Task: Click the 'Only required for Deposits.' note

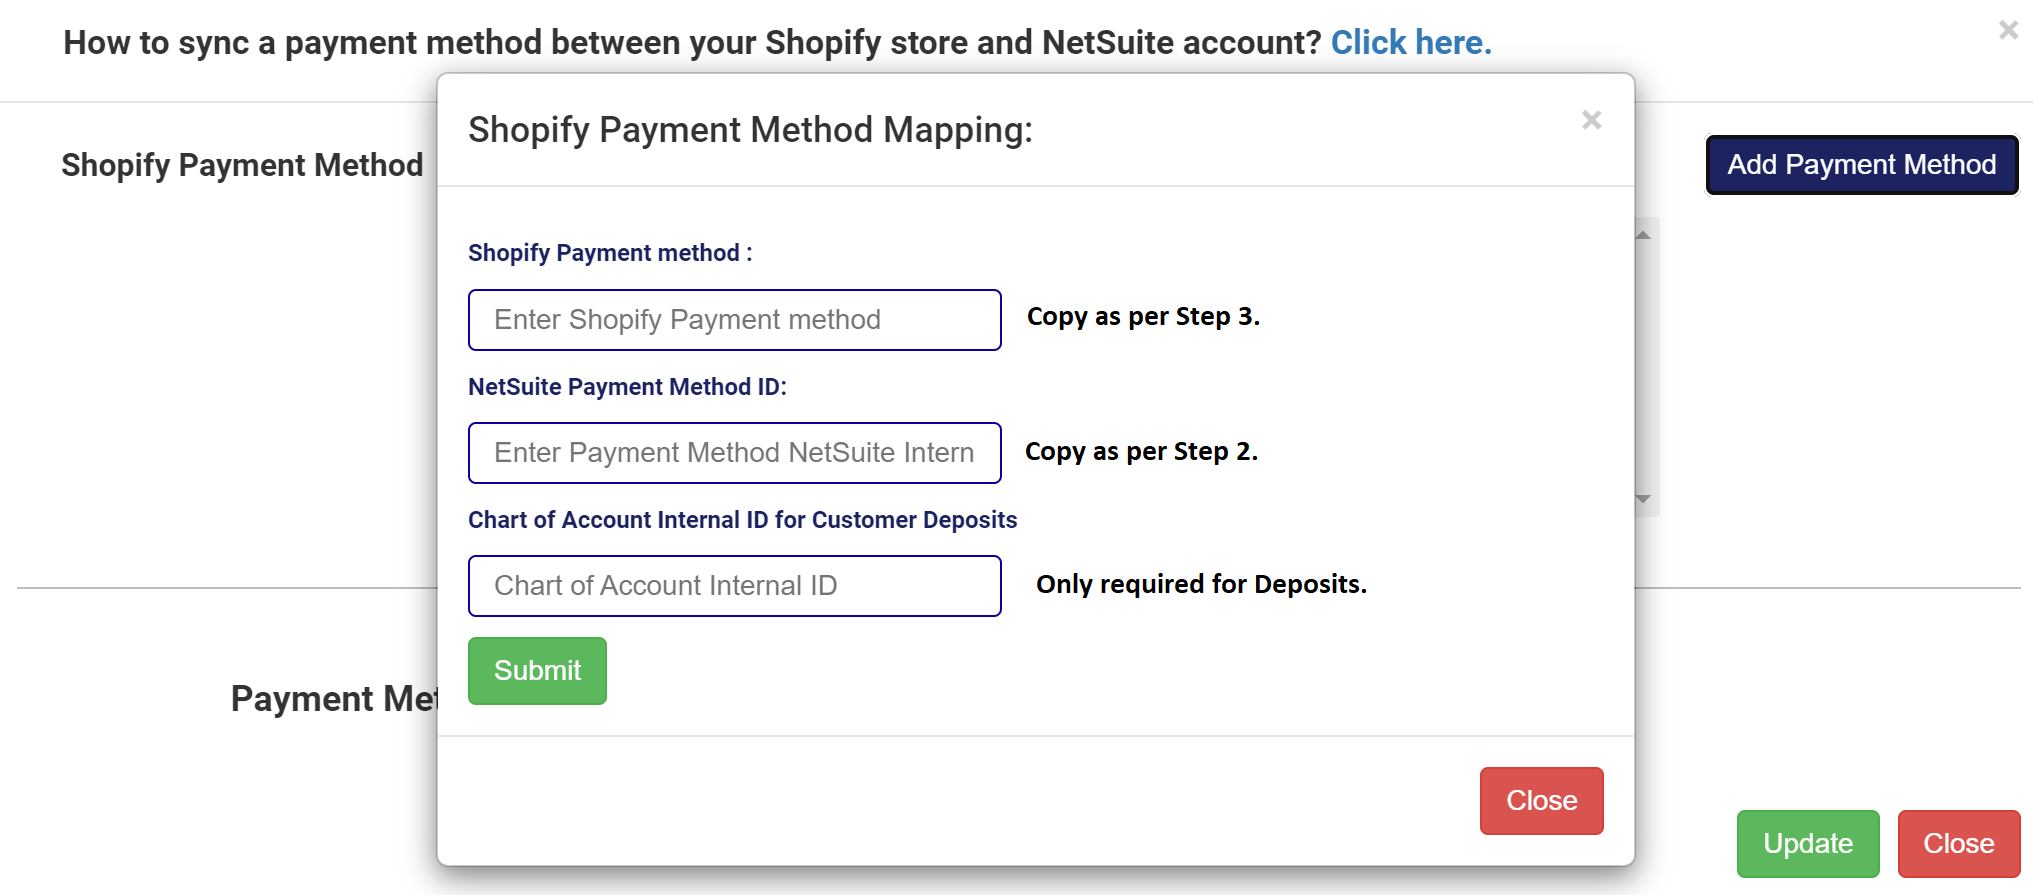Action: (x=1201, y=584)
